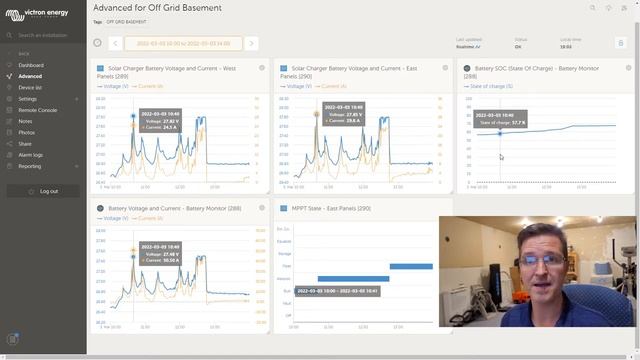Click the Reporting sidebar icon
Screen dimensions: 640x360
(9, 167)
